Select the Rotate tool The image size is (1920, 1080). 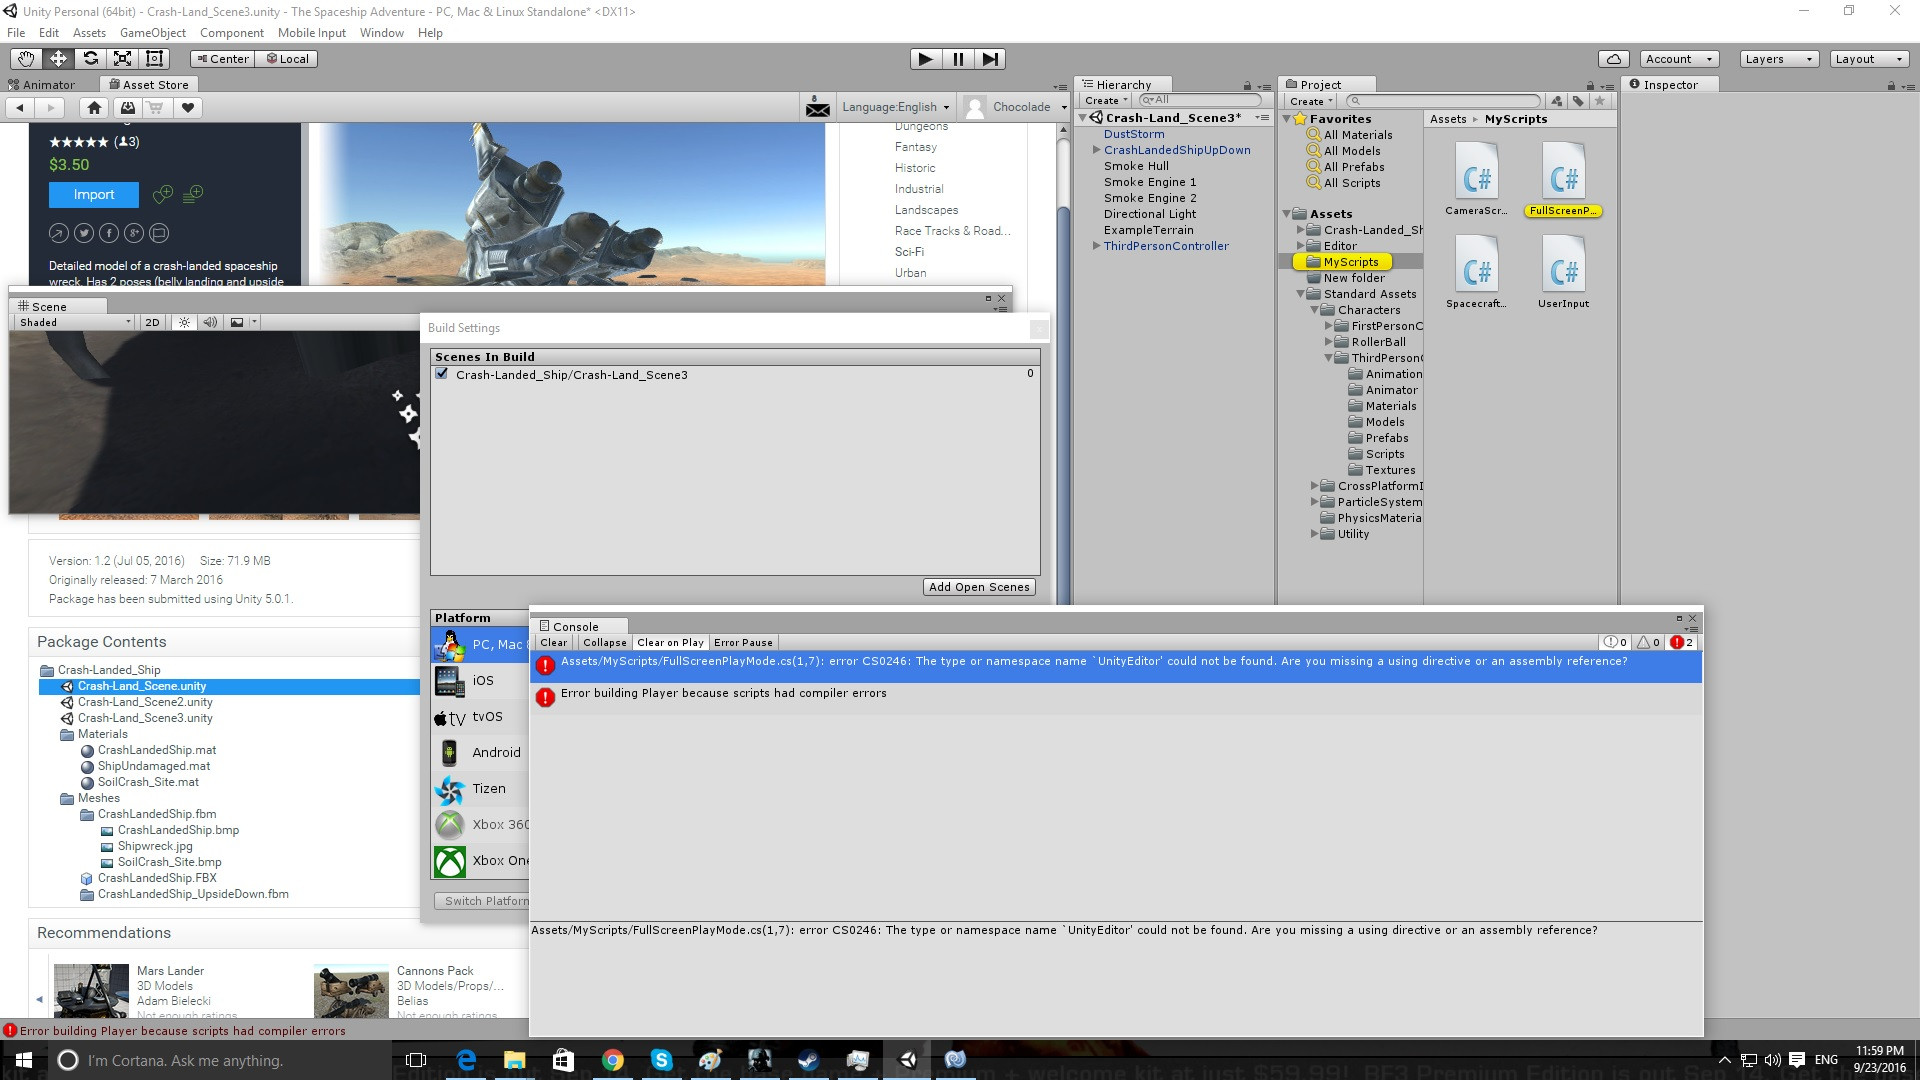(x=90, y=59)
